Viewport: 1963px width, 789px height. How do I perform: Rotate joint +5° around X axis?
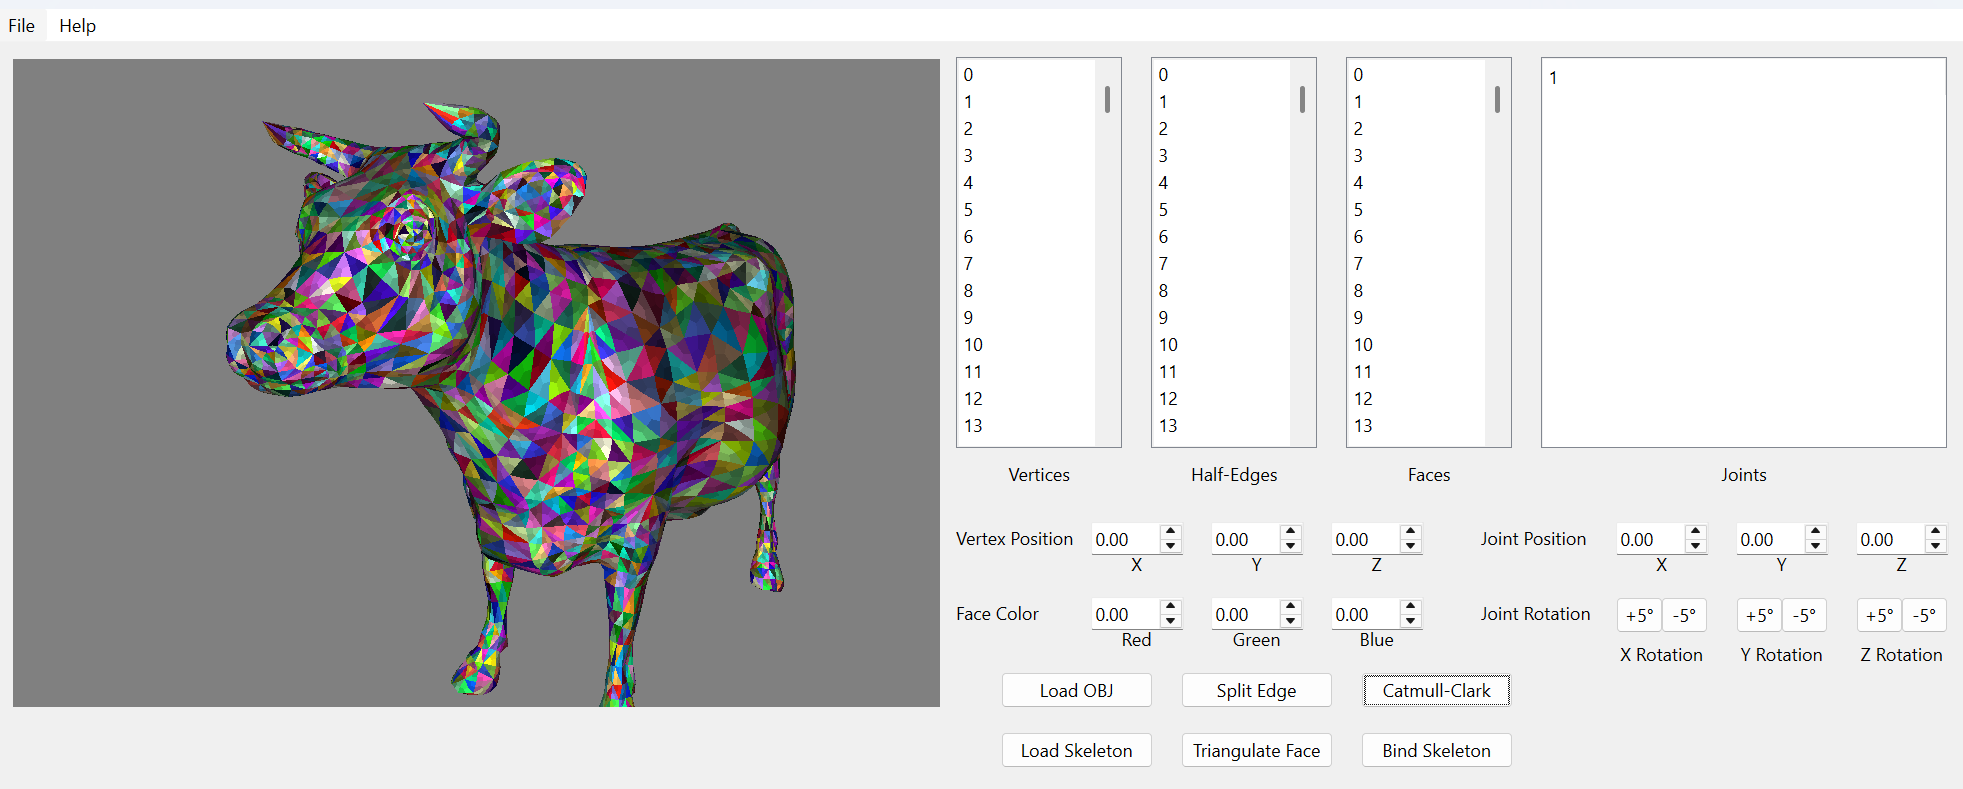pos(1639,615)
